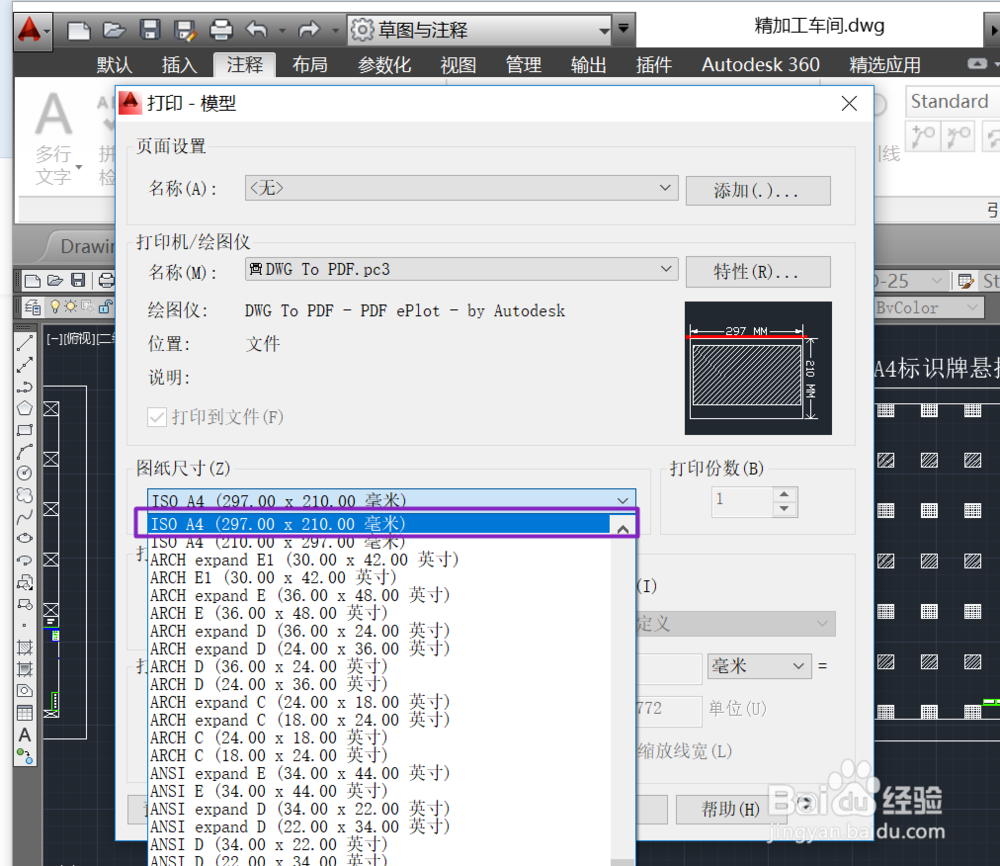Open the Redo history dropdown arrow
Screen dimensions: 1000x866
click(x=335, y=30)
